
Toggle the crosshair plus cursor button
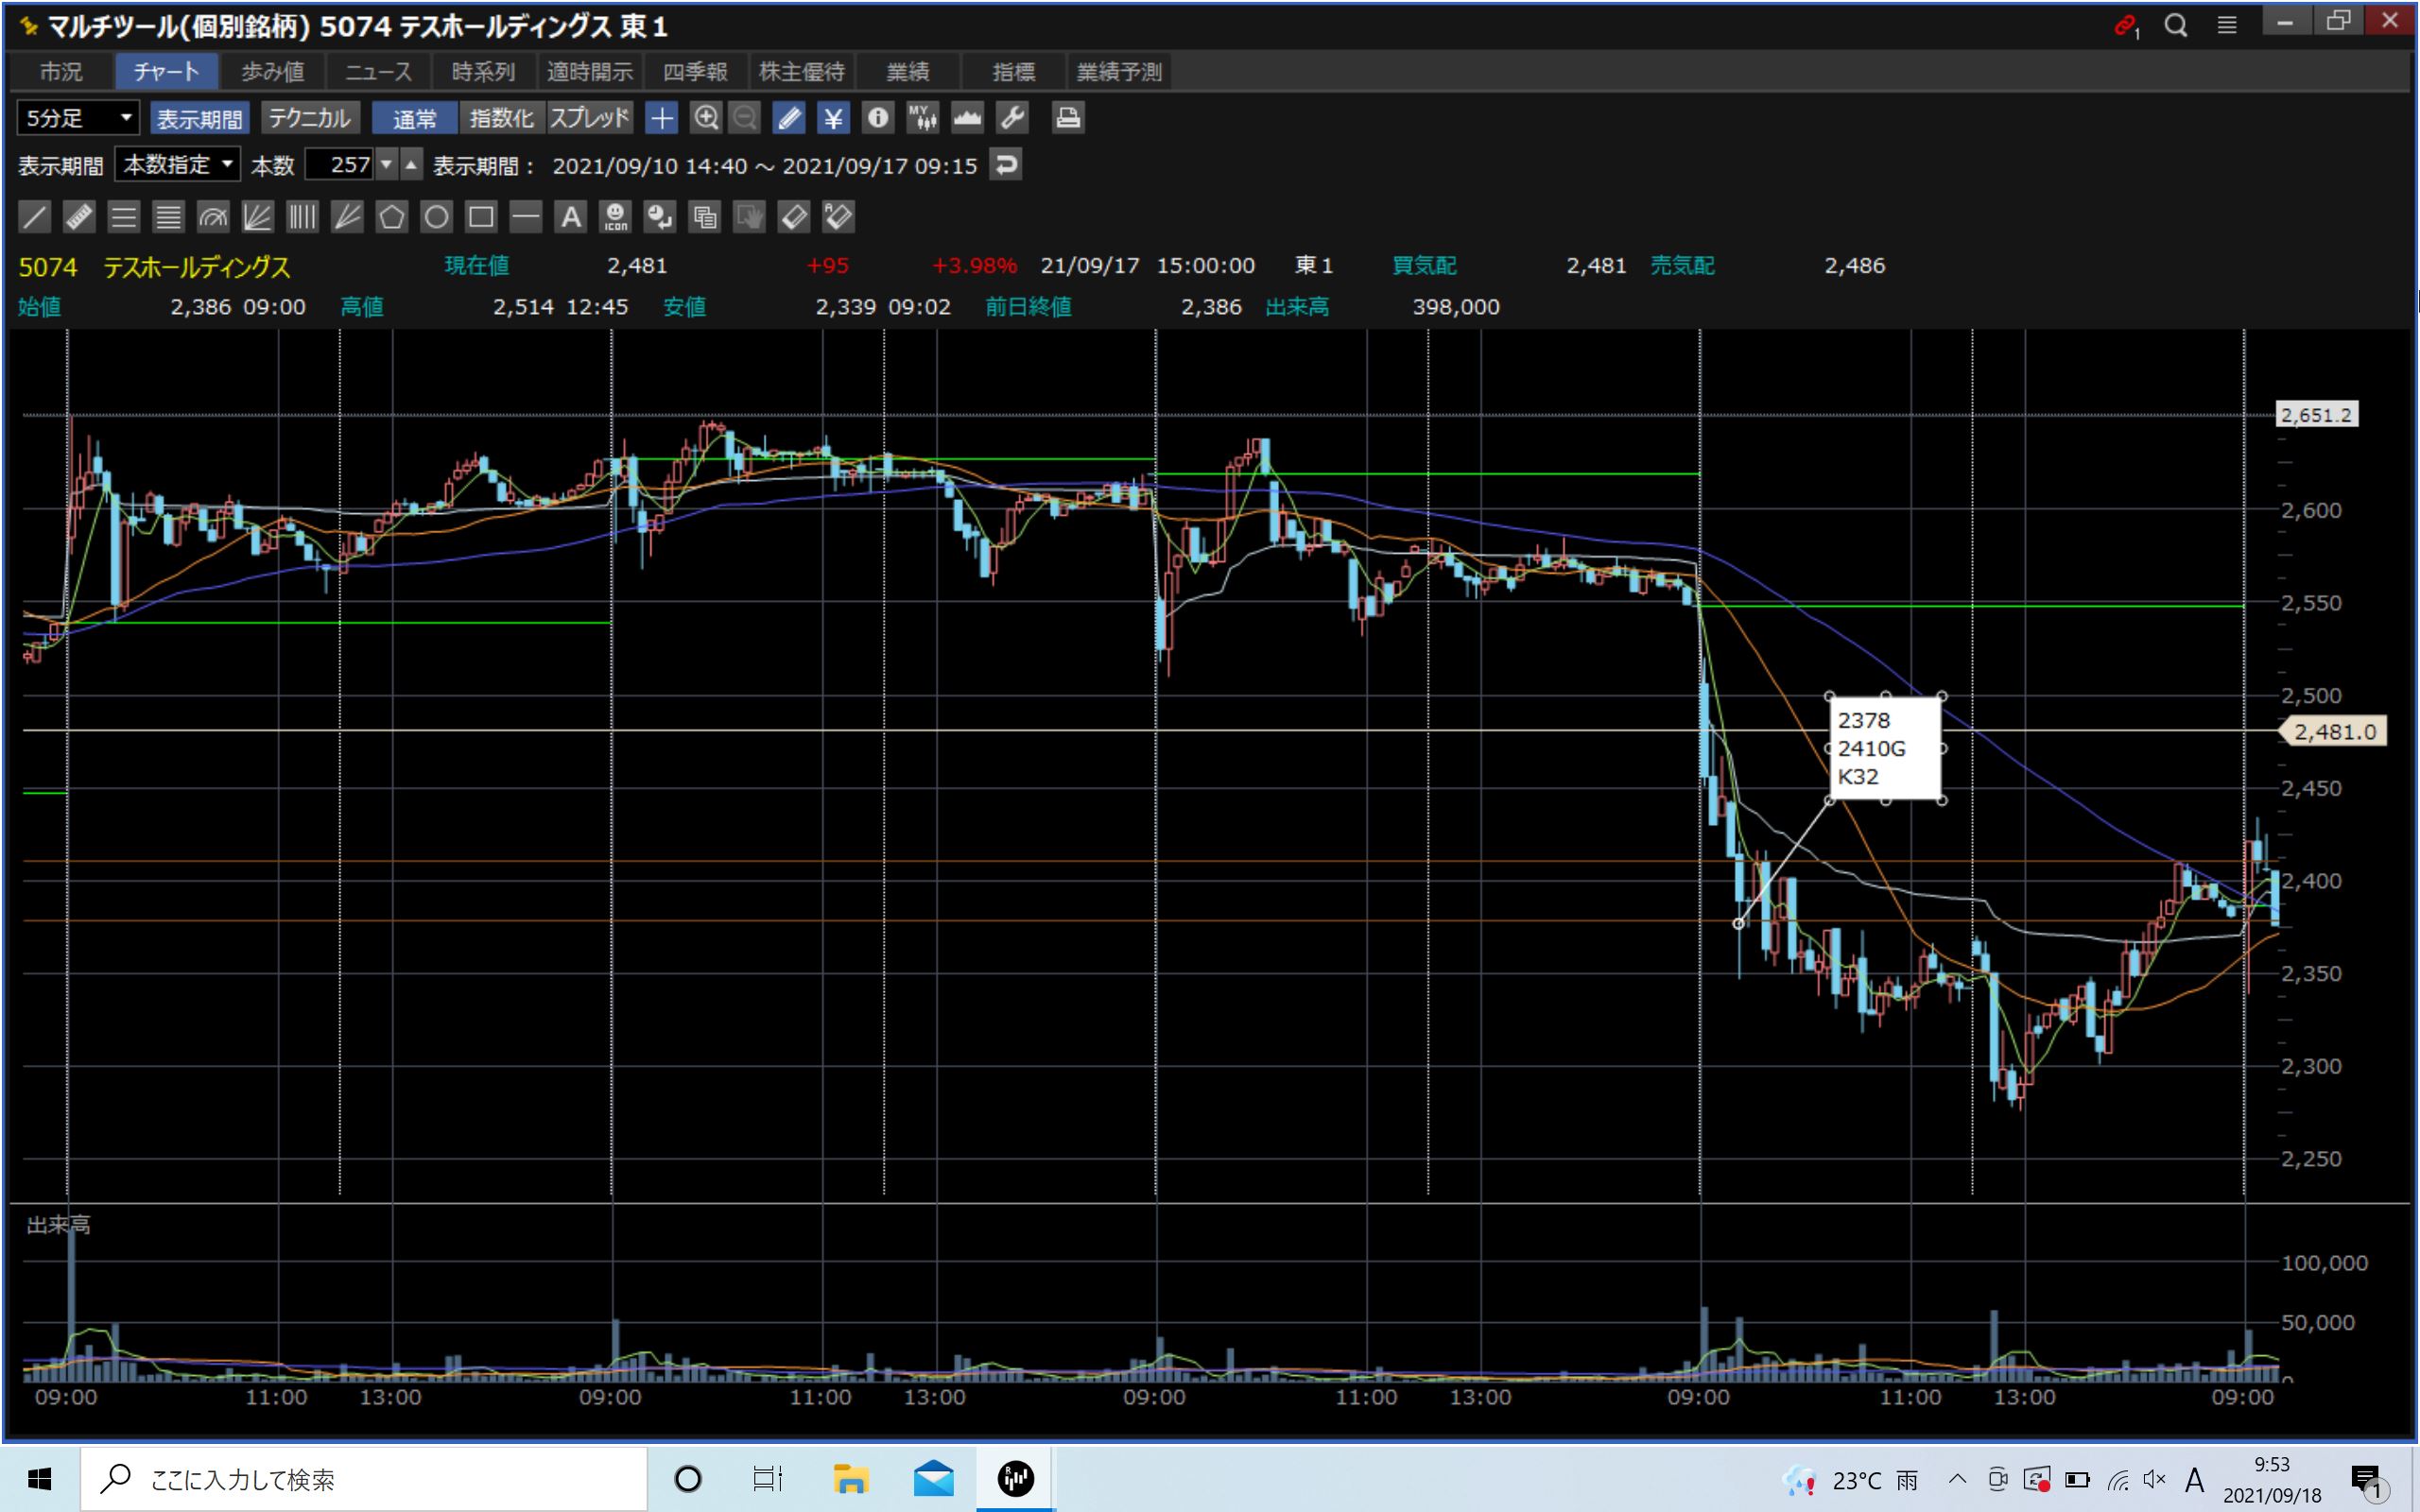(661, 118)
